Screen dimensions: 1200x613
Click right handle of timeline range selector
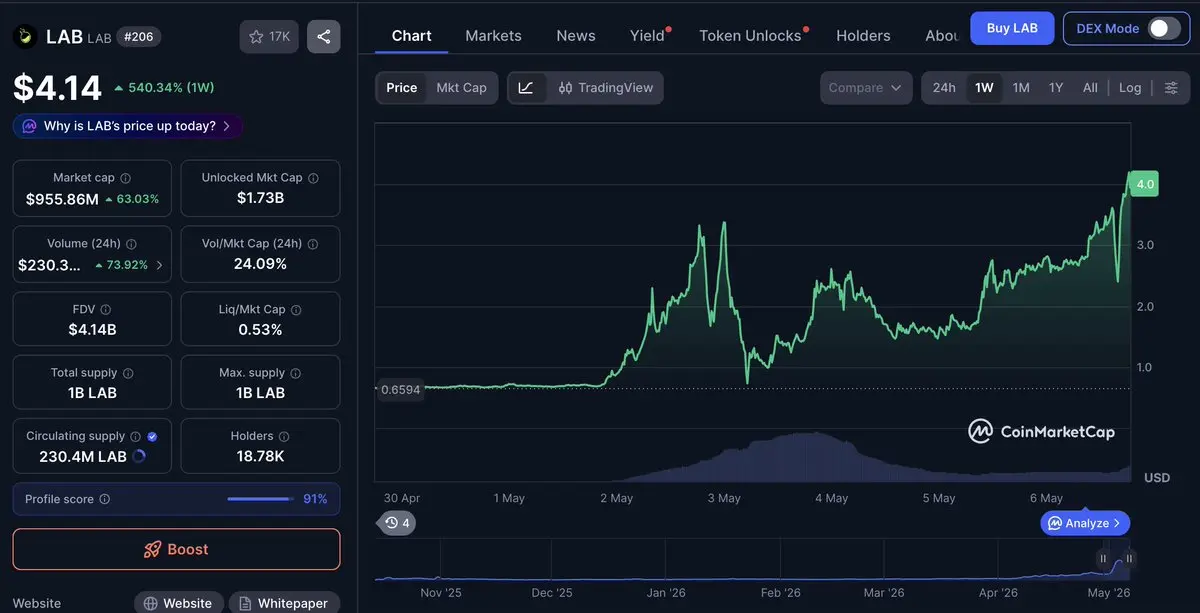(1129, 559)
